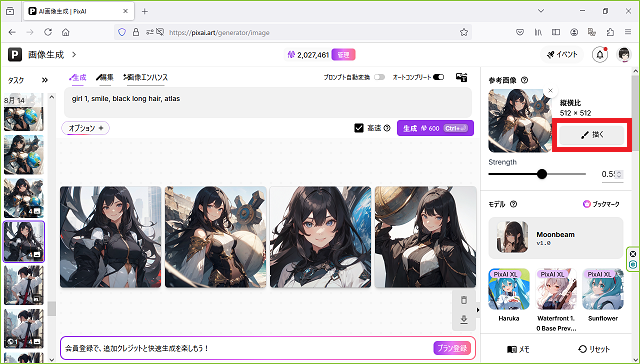Screen dimensions: 640x364
Task: Open the イベント button
Action: point(562,54)
